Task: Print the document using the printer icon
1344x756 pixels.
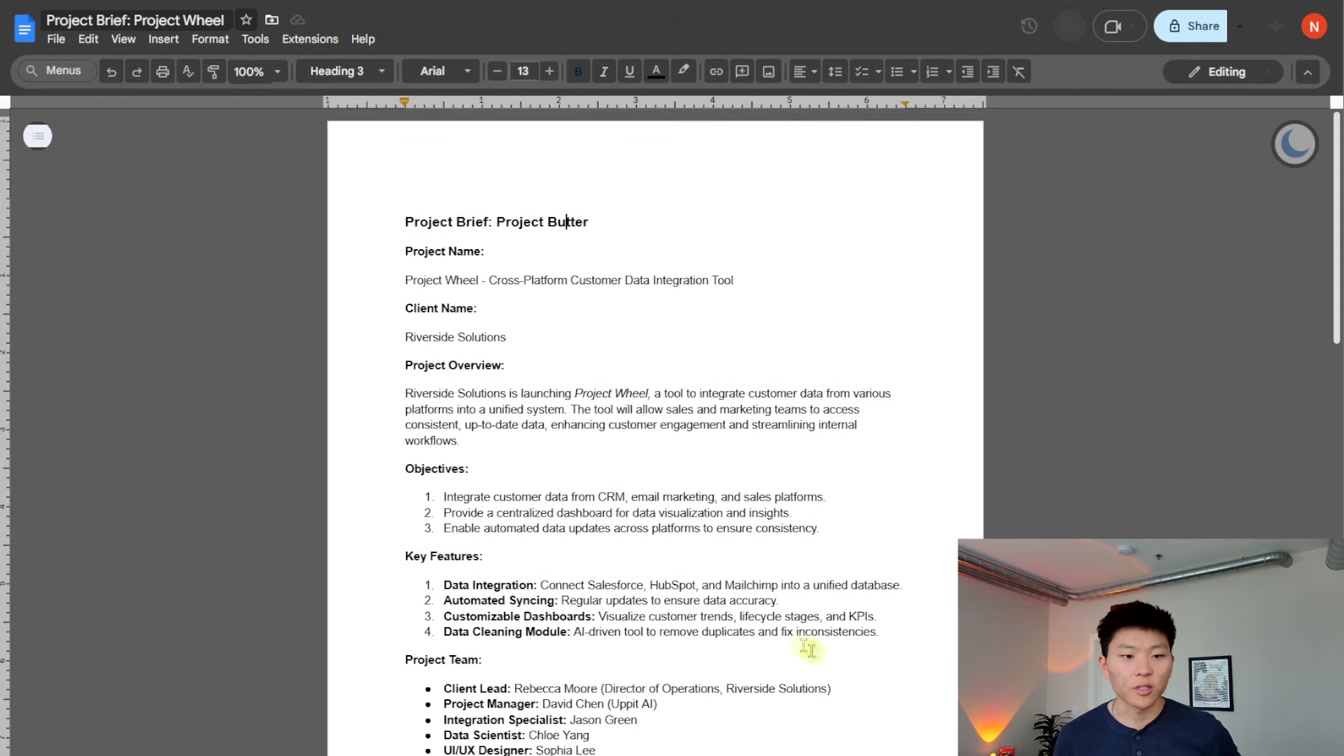Action: 162,72
